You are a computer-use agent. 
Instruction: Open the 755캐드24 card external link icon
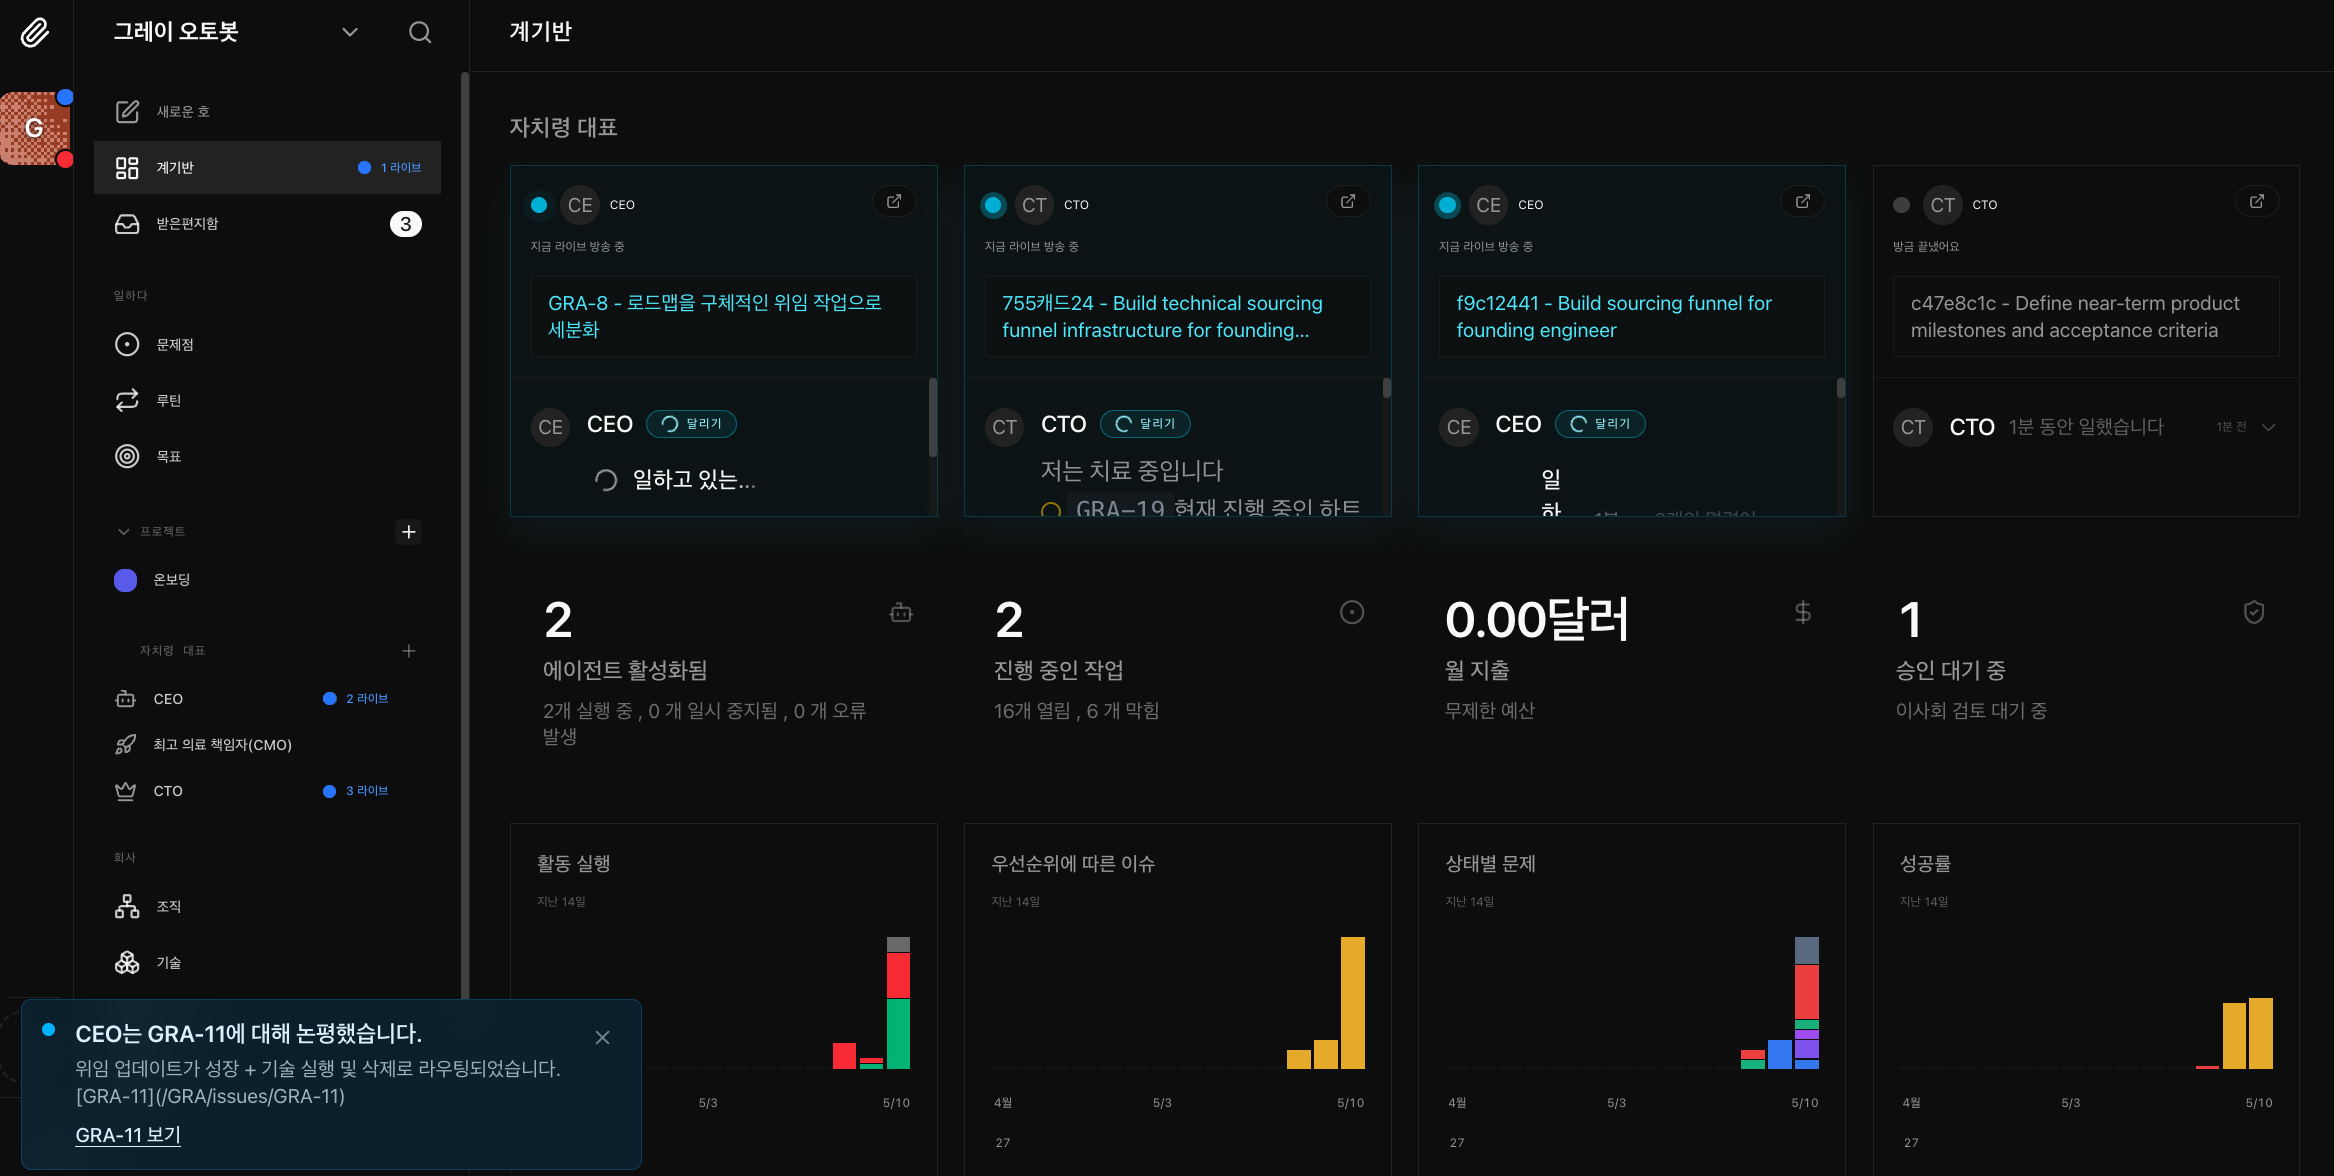(1348, 202)
